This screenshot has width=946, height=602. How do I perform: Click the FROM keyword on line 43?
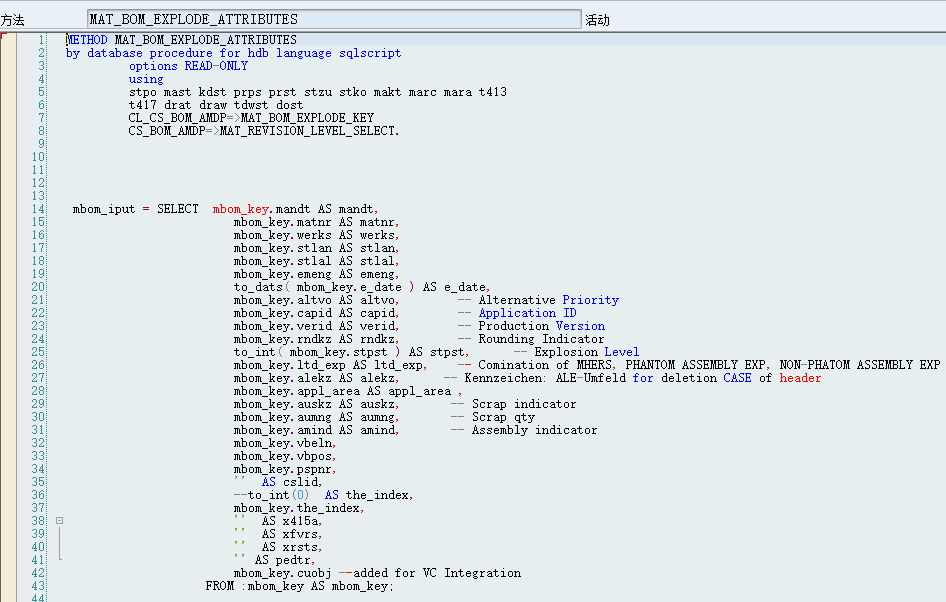[x=219, y=586]
